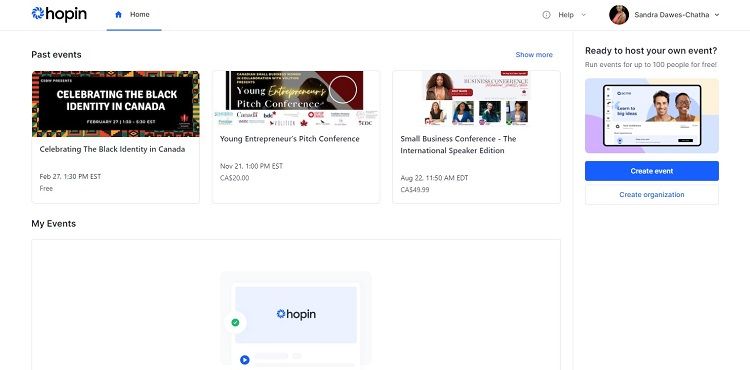Click the Hopin logo inside My Events illustration
Viewport: 750px width, 370px height.
[x=296, y=314]
